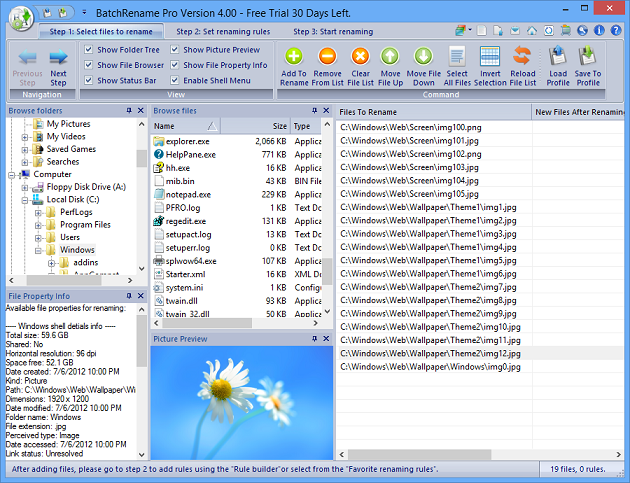Viewport: 630px width, 483px height.
Task: Collapse the Computer tree node
Action: tap(12, 175)
